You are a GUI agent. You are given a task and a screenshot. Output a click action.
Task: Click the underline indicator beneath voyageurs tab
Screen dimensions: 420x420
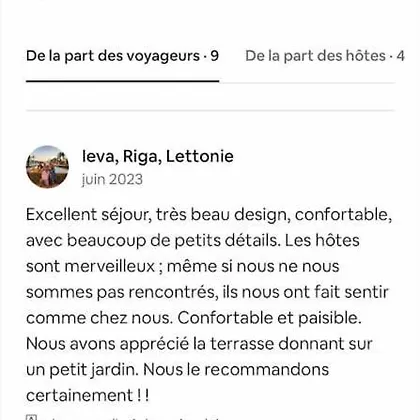tap(122, 81)
